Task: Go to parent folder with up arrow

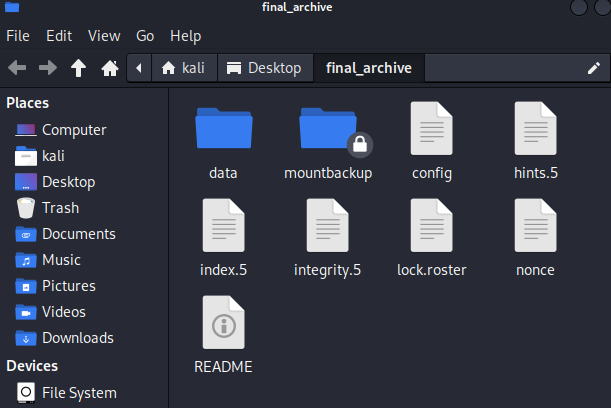Action: point(78,68)
